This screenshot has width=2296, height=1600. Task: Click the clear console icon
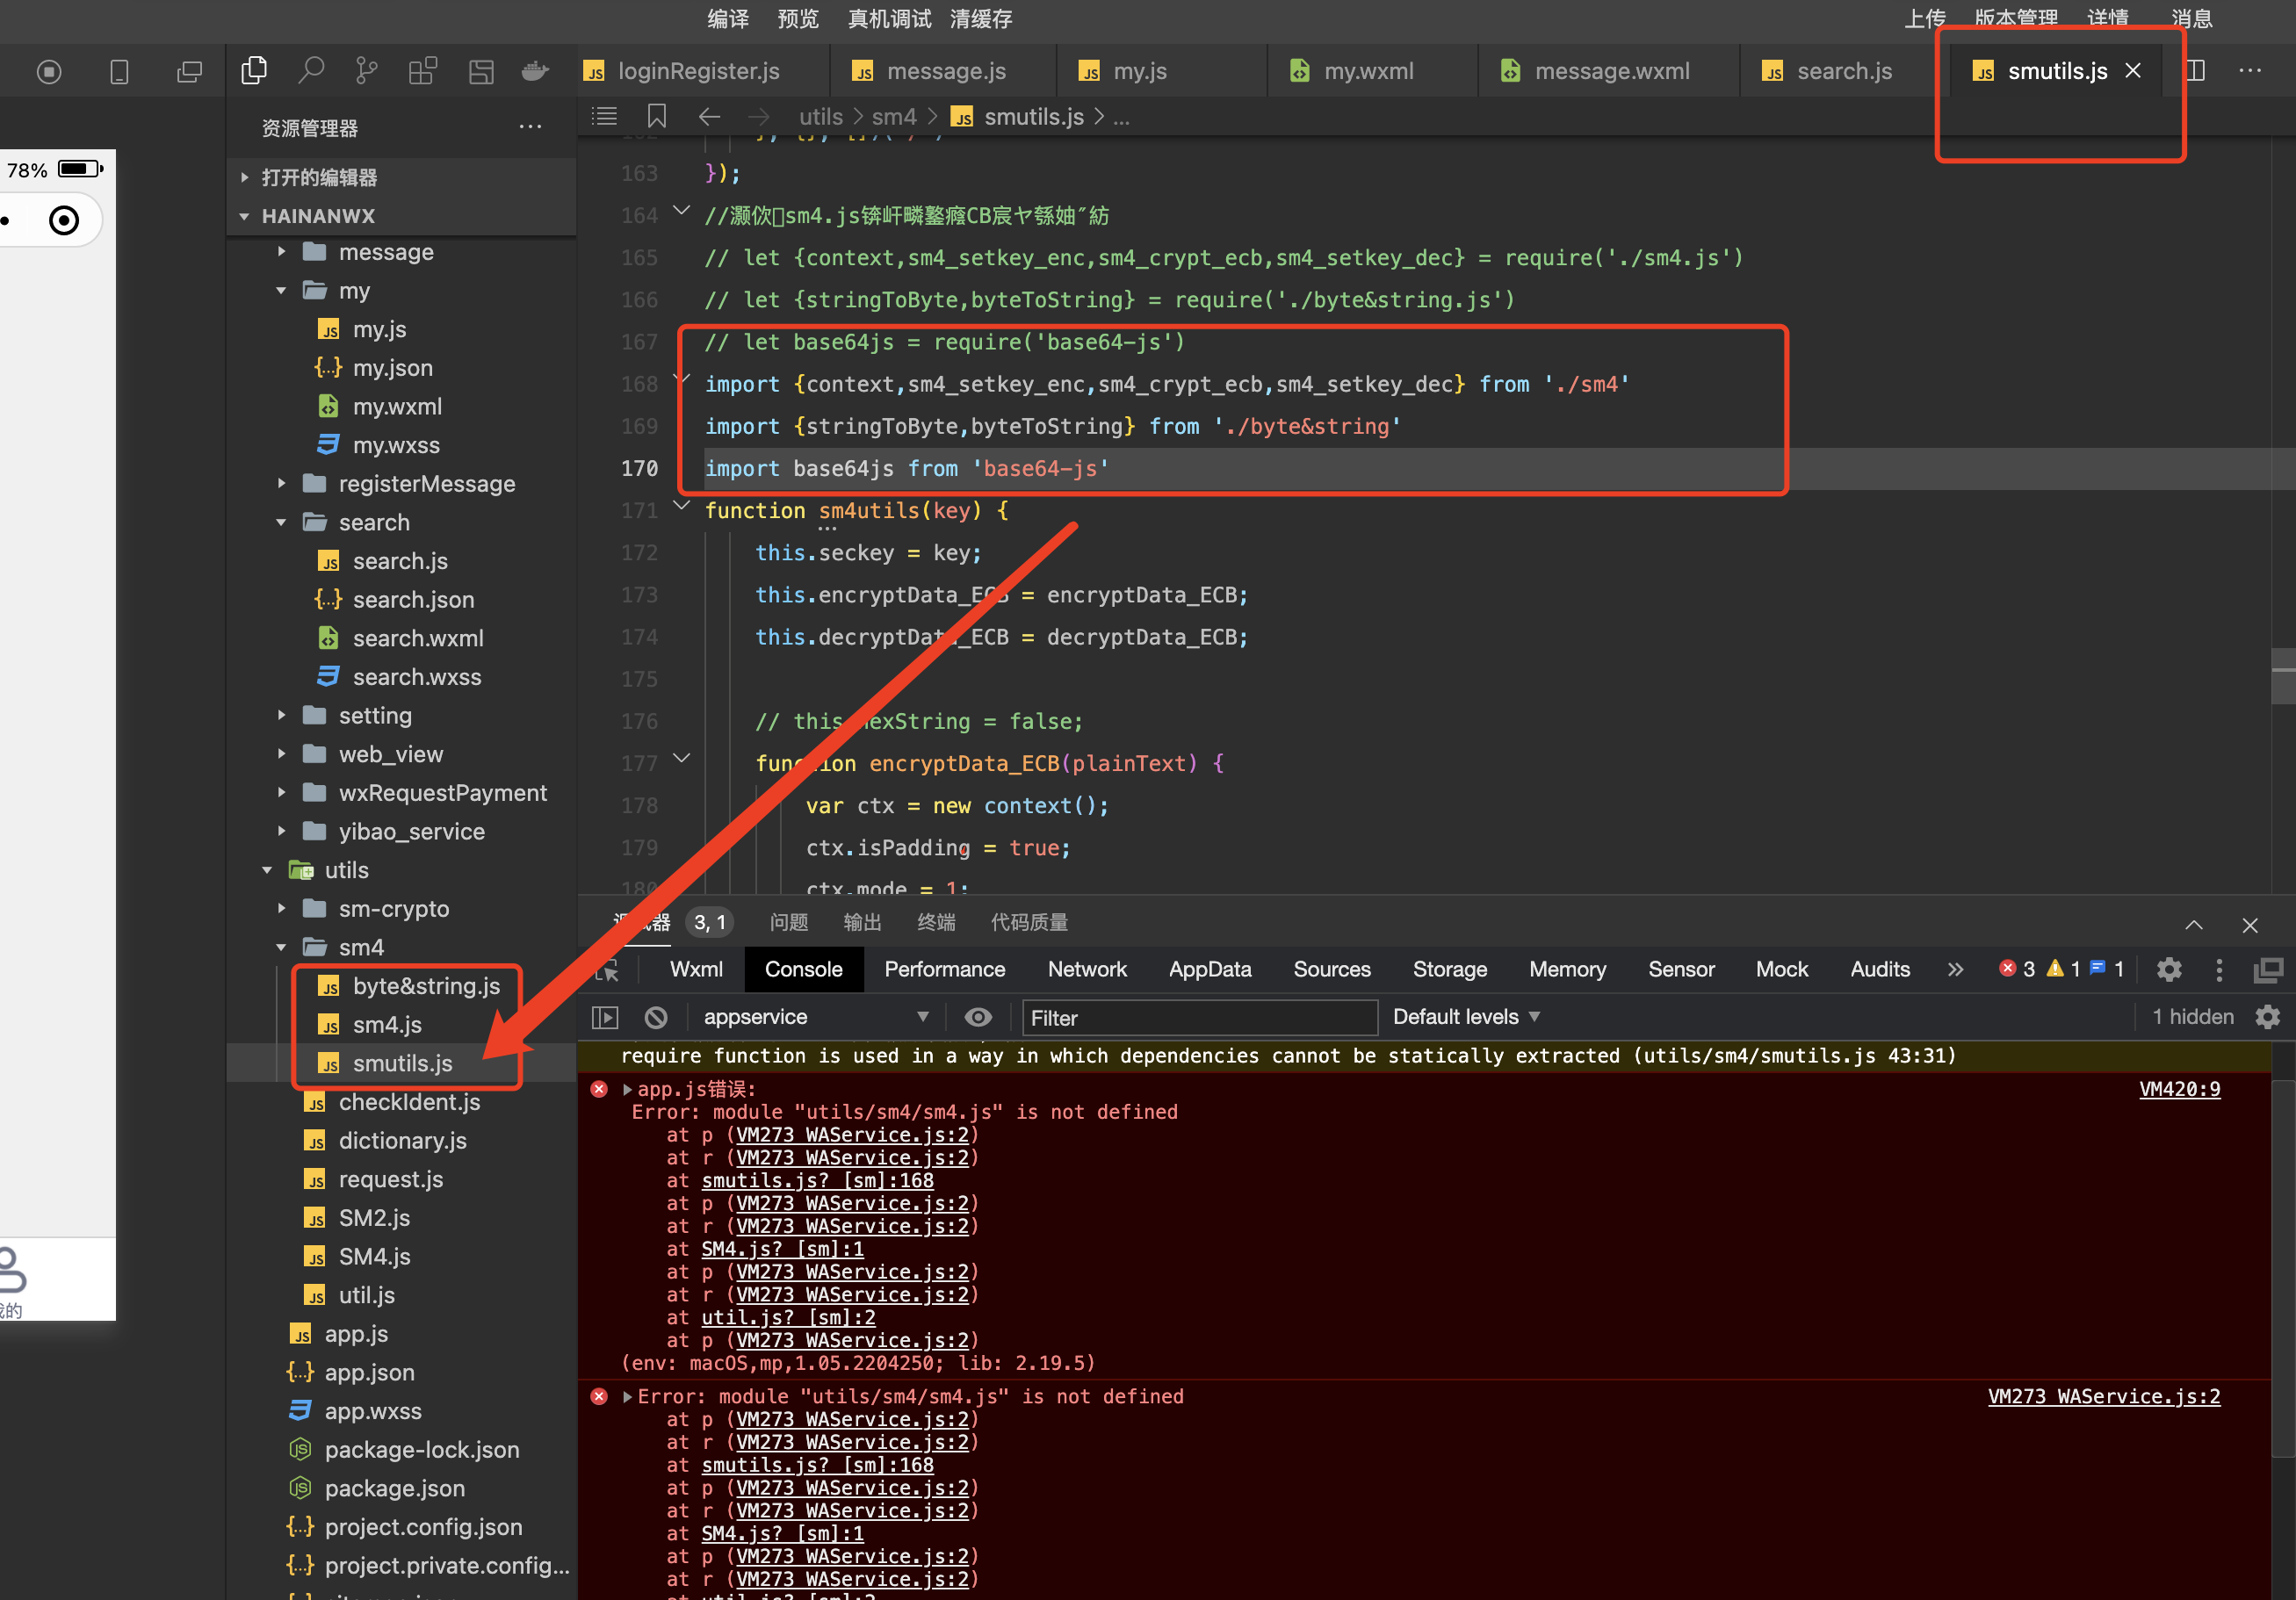click(656, 1017)
